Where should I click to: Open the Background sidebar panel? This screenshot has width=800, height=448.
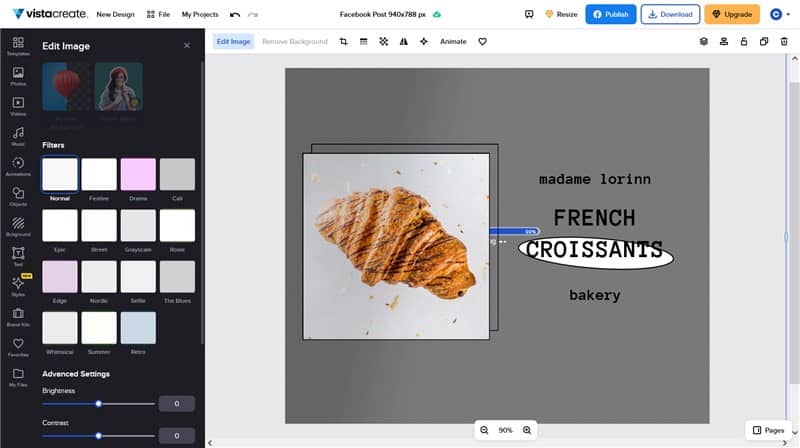click(x=18, y=227)
